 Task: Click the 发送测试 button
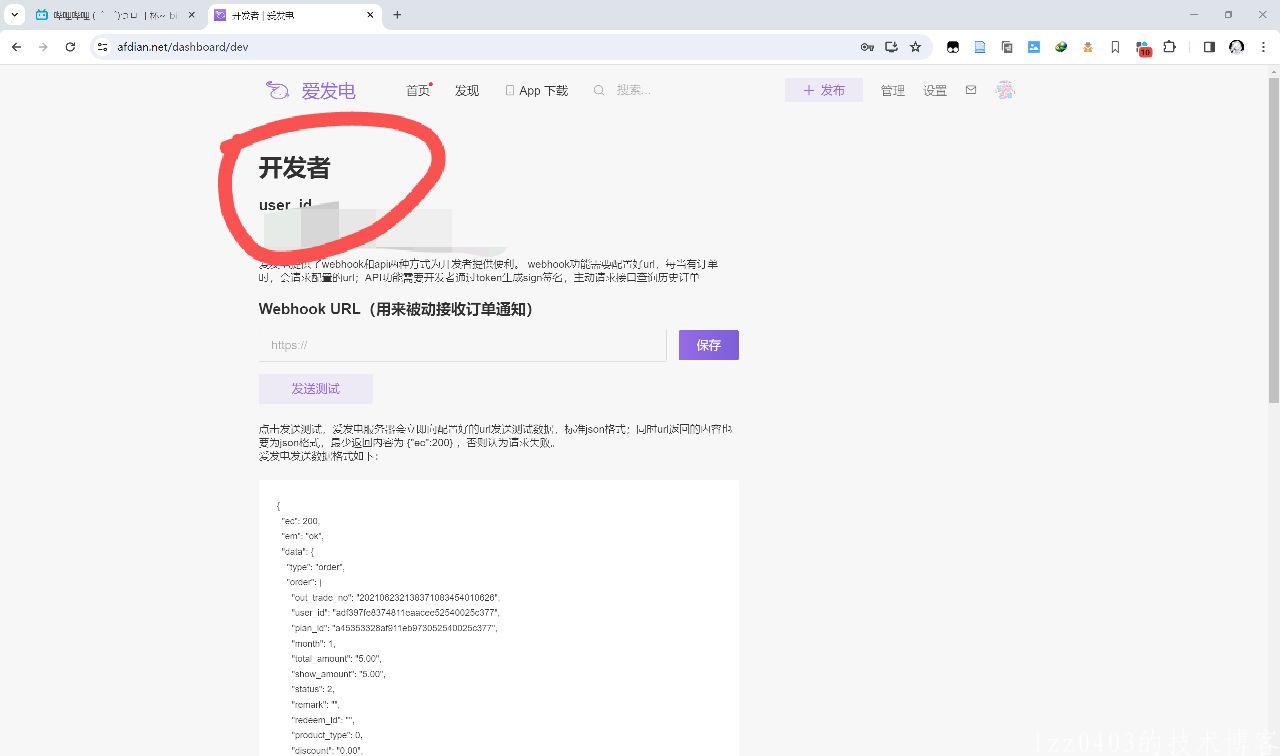tap(316, 389)
